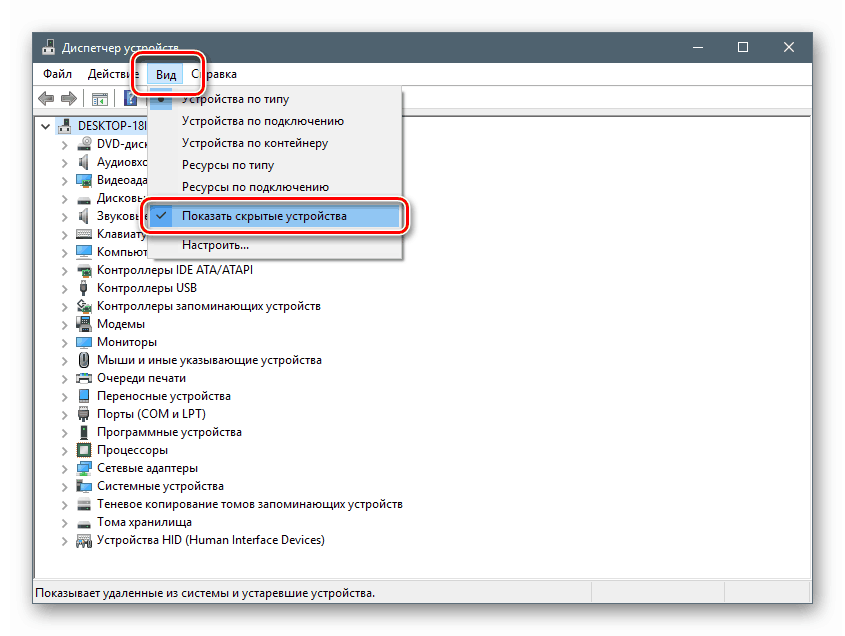Click the Мыши mouse device icon

pos(84,360)
